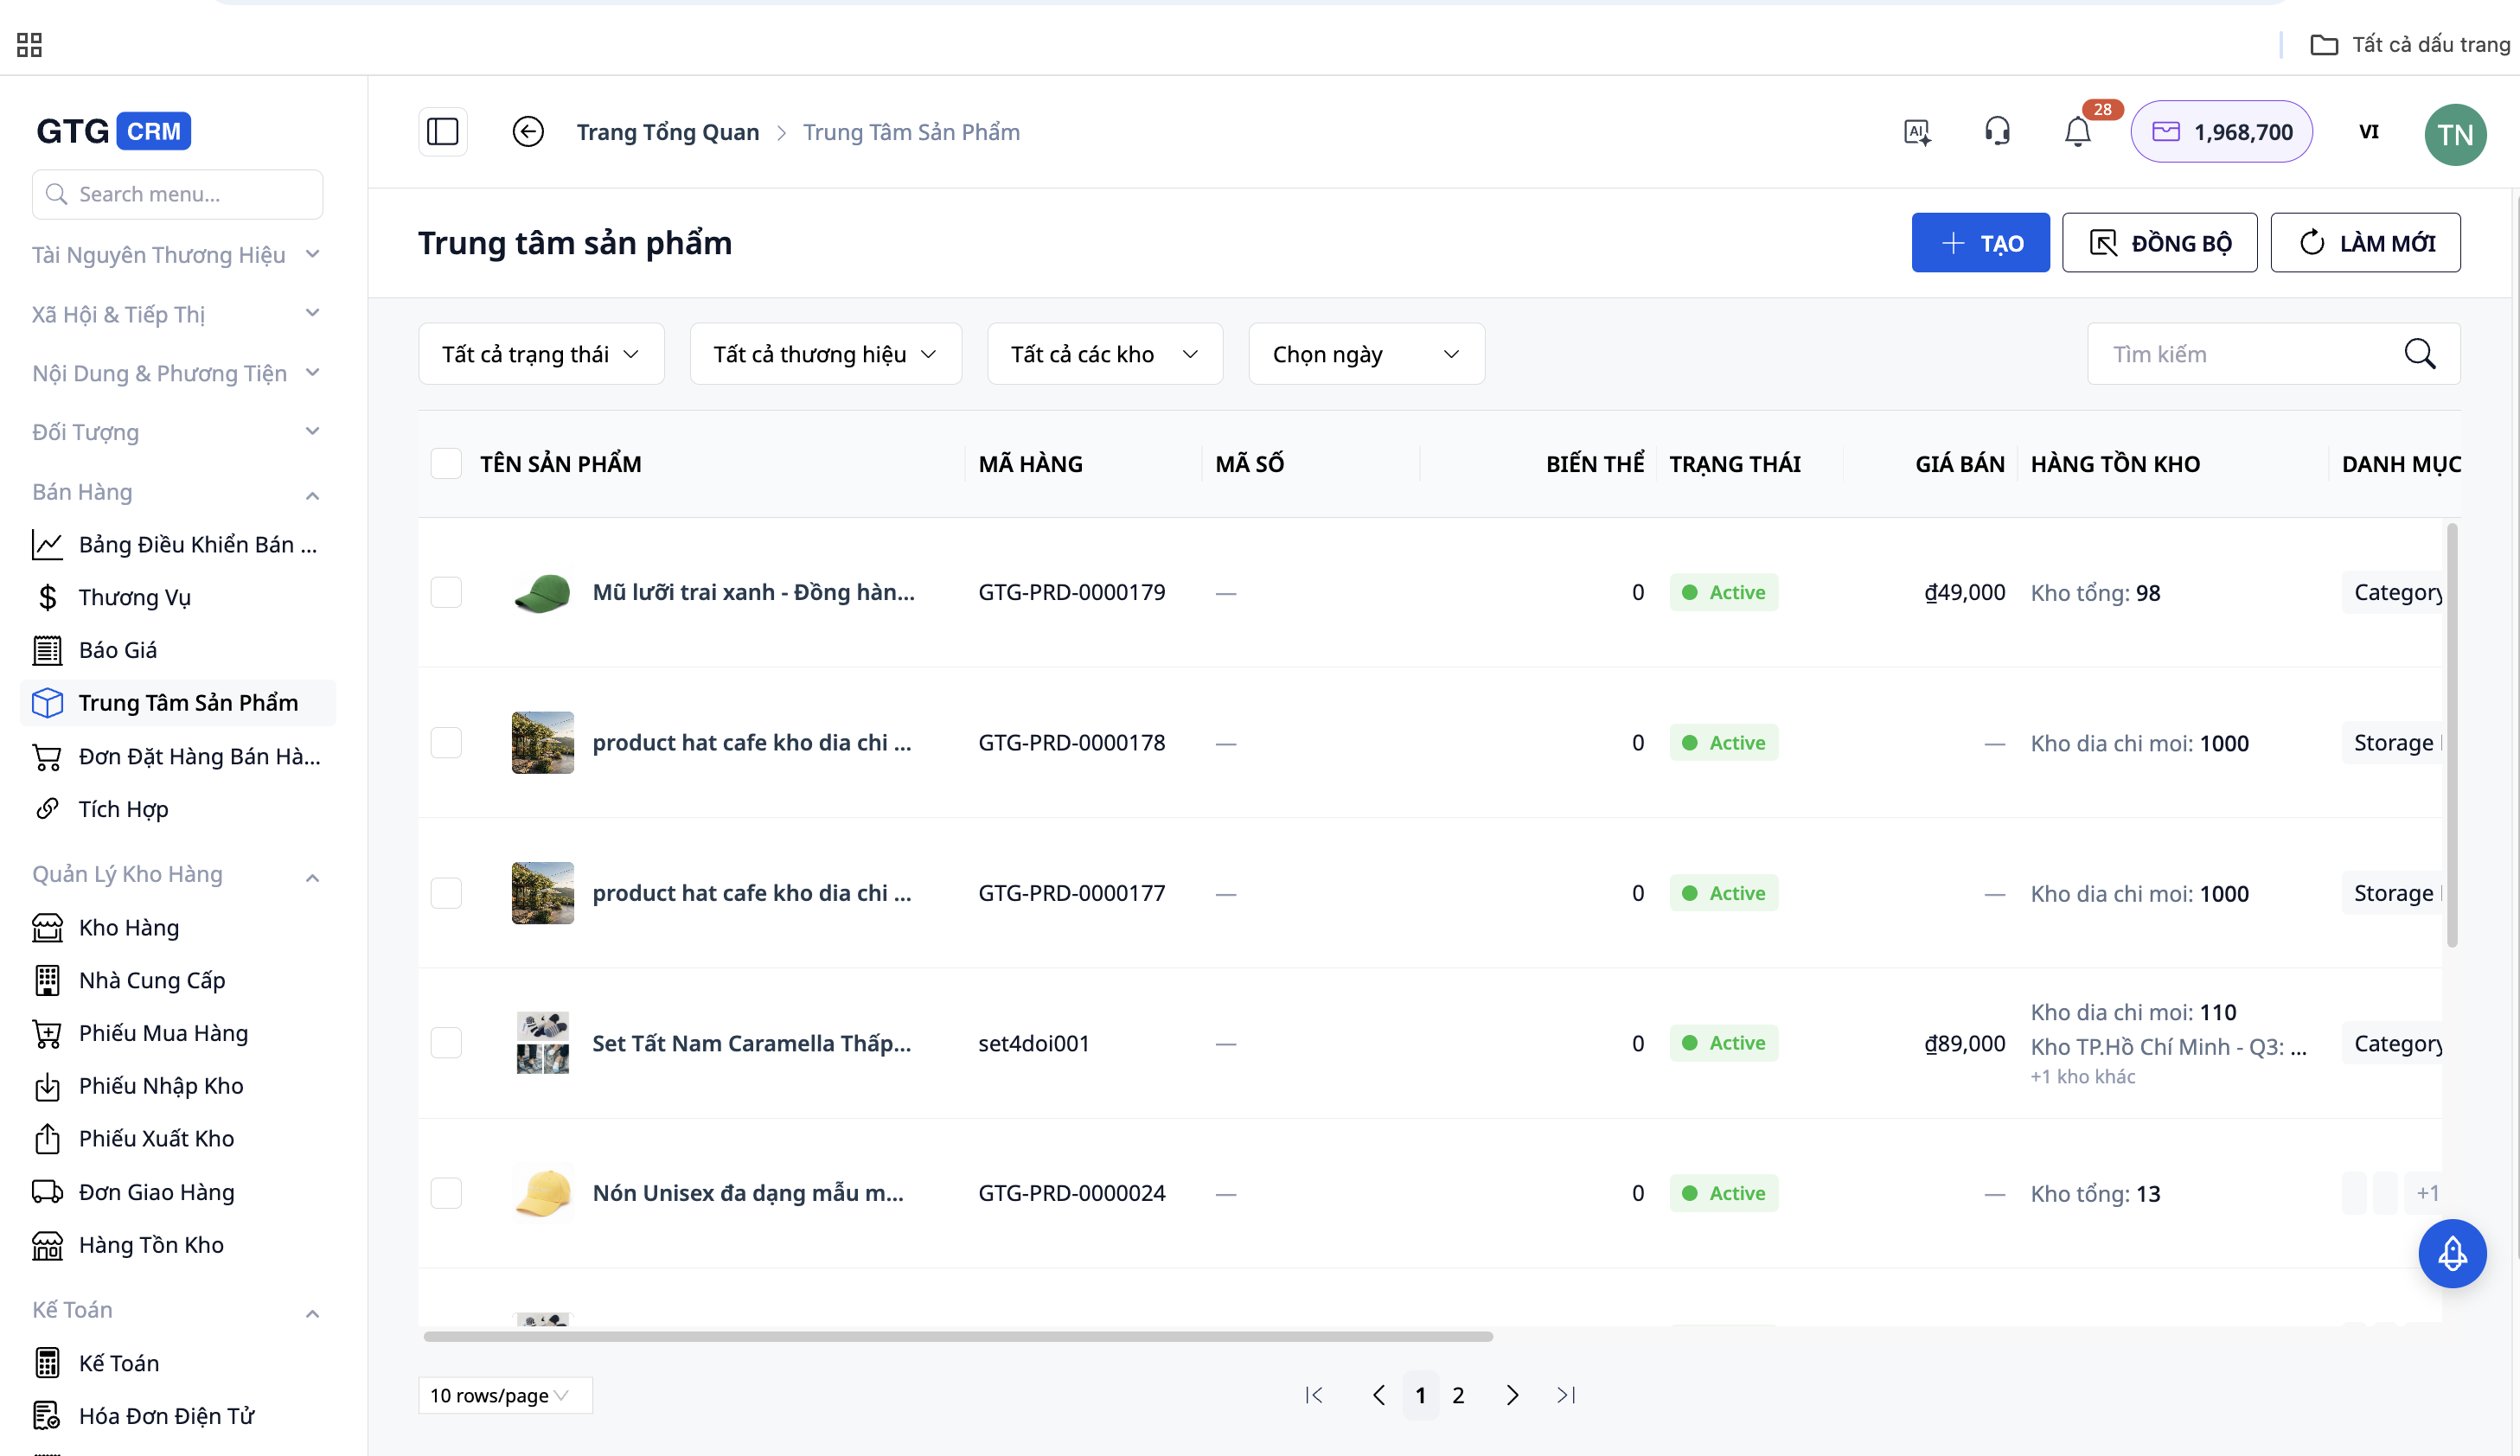Viewport: 2520px width, 1456px height.
Task: Check the select-all header checkbox
Action: pos(446,464)
